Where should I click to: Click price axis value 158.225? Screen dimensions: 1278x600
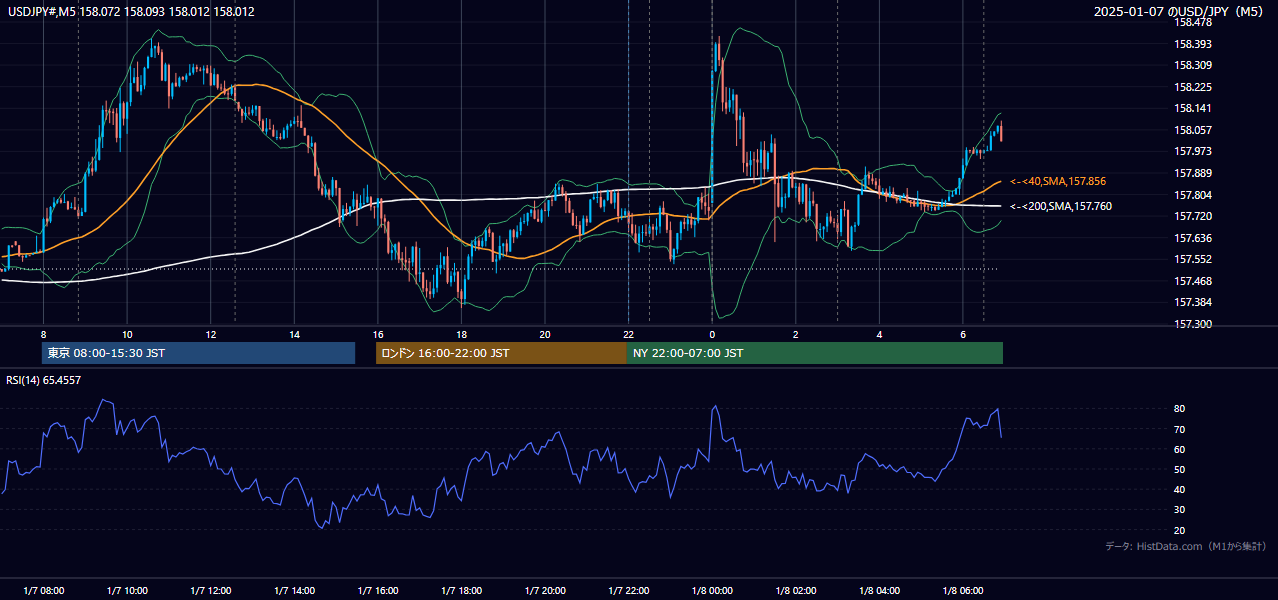coord(1192,87)
